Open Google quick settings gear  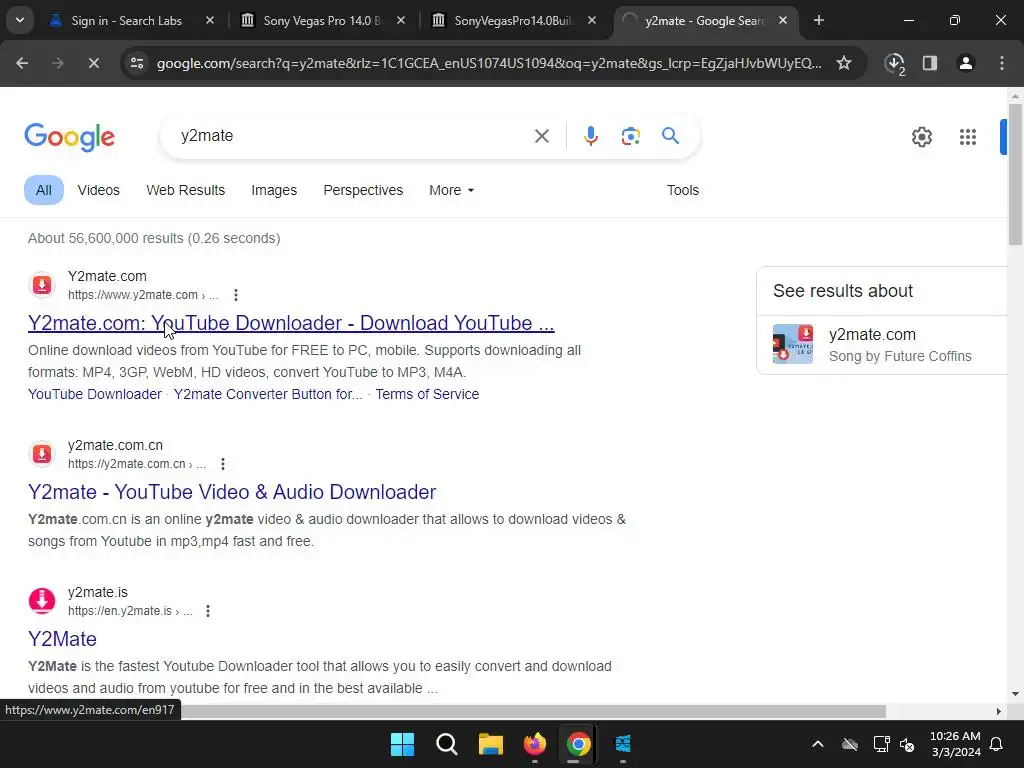tap(921, 137)
